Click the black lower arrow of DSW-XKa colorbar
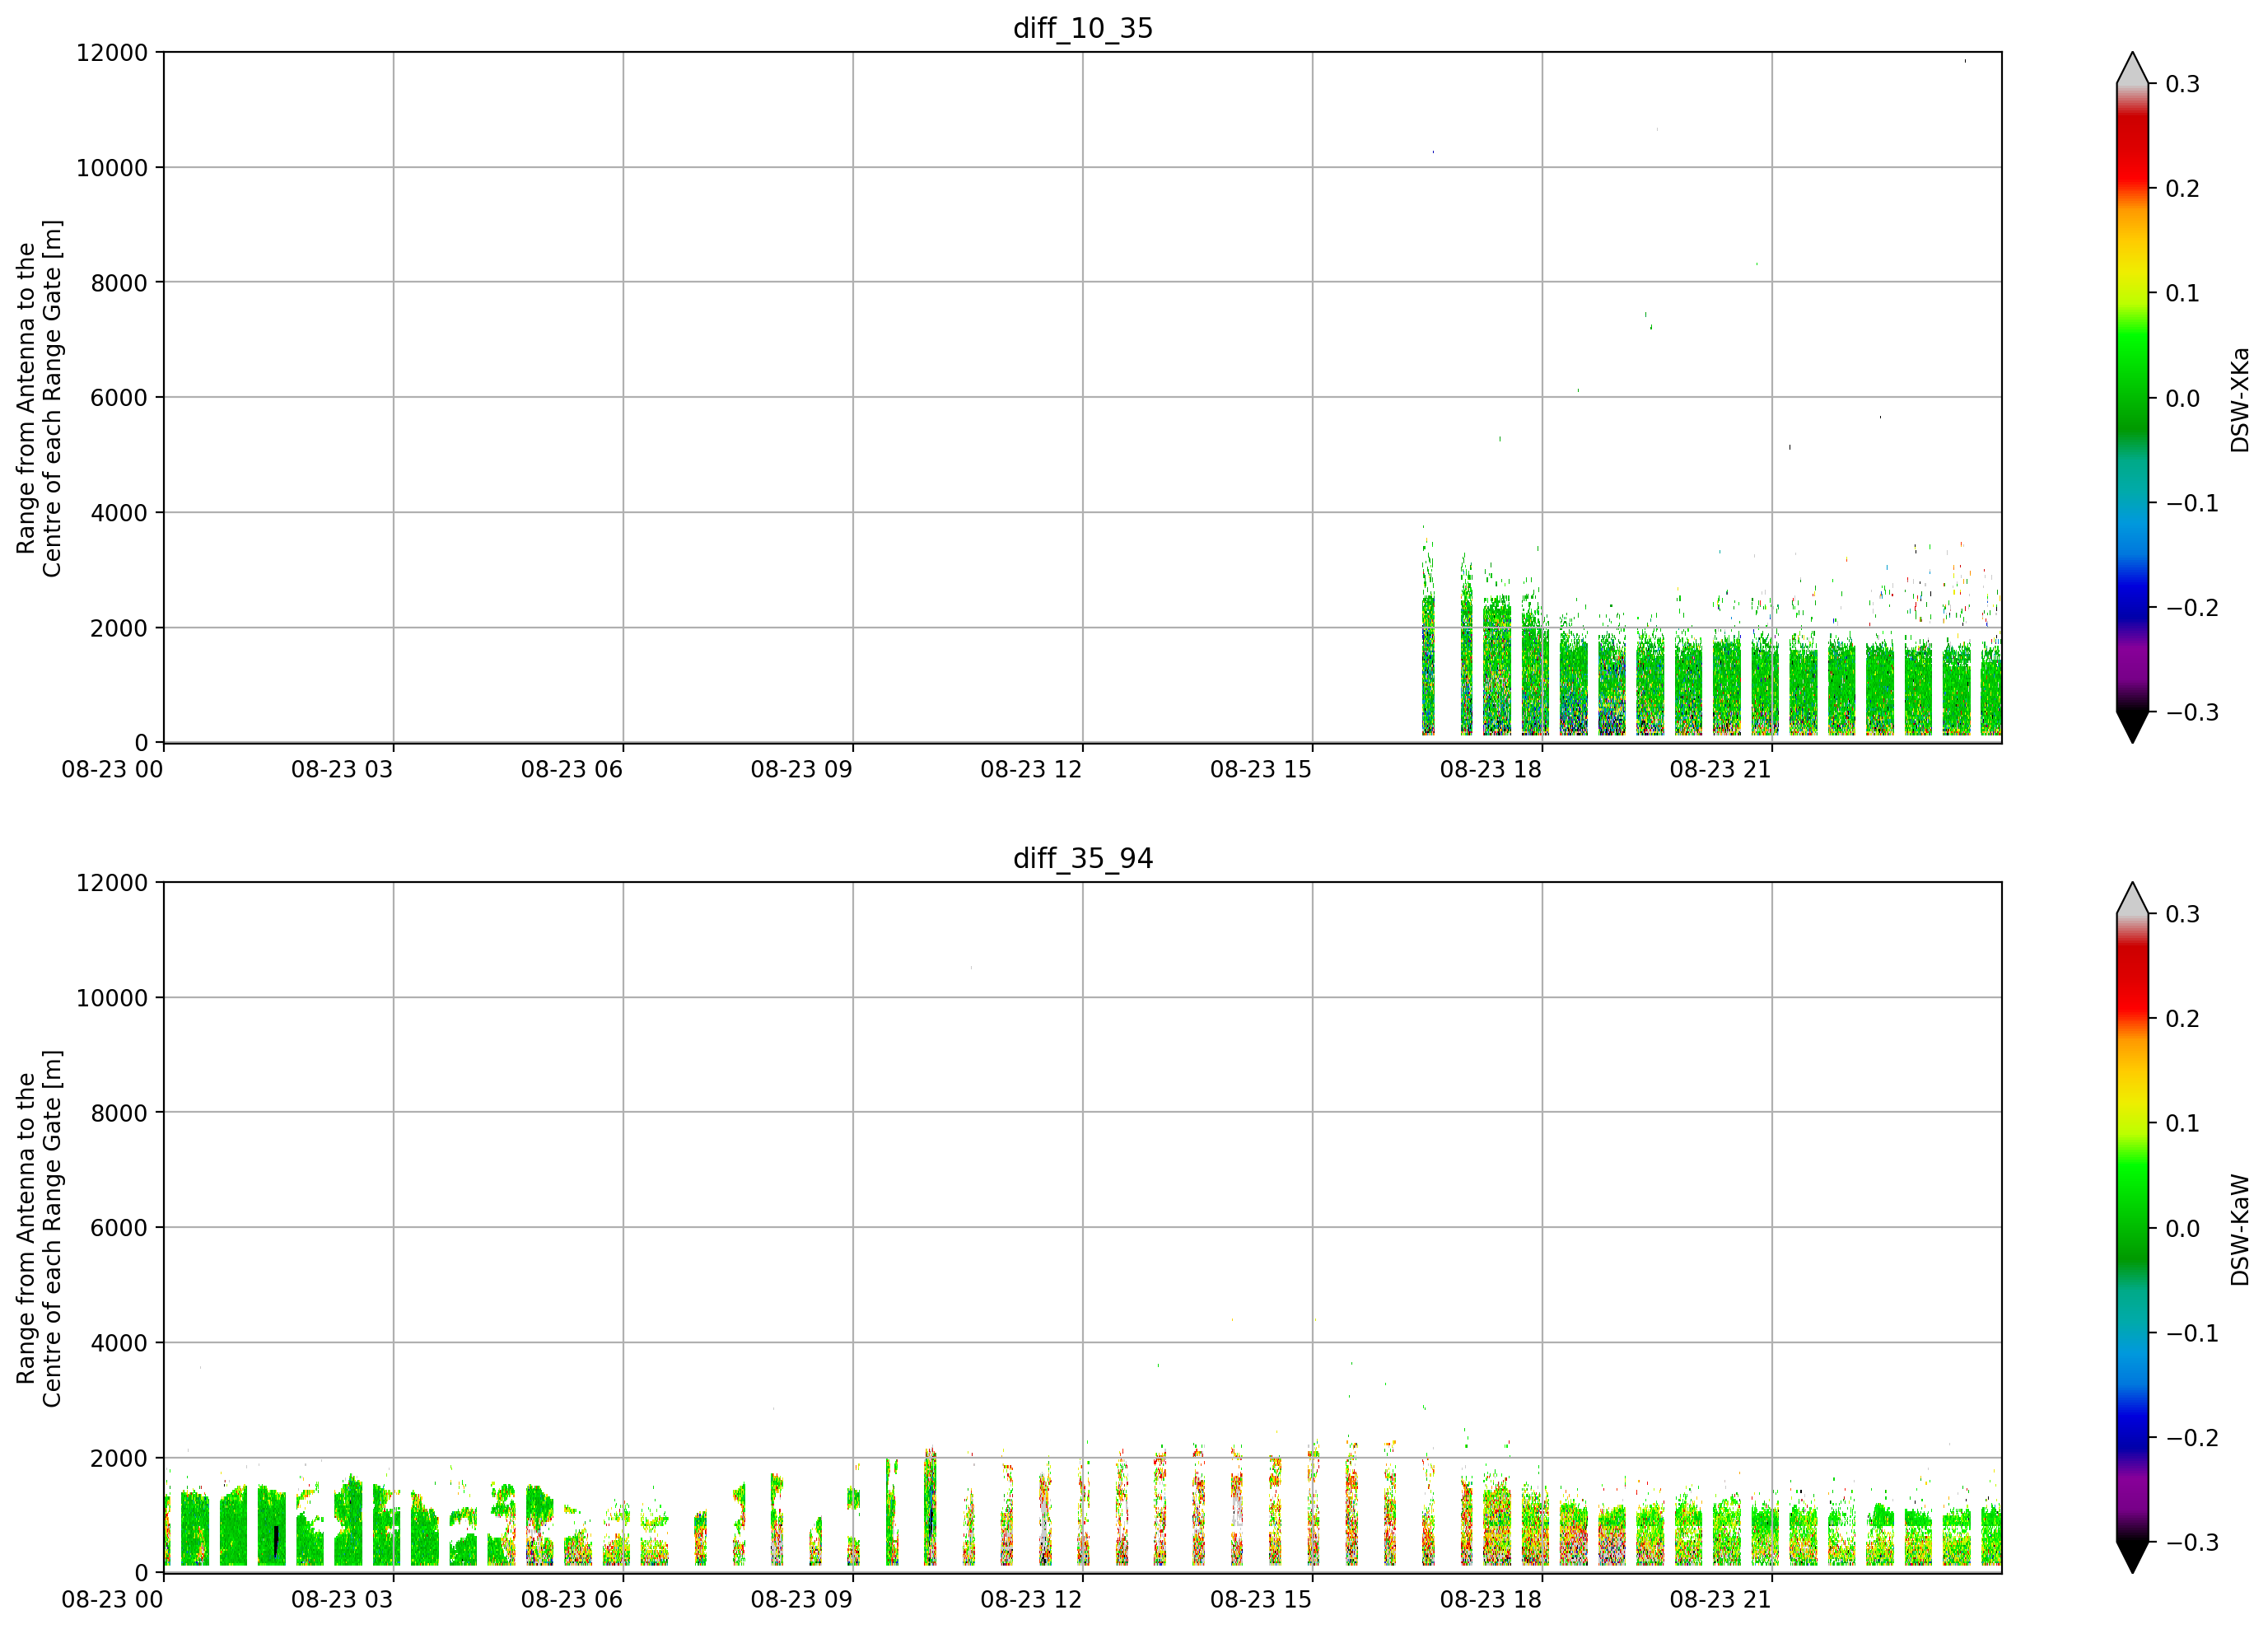2268x1629 pixels. (2133, 727)
